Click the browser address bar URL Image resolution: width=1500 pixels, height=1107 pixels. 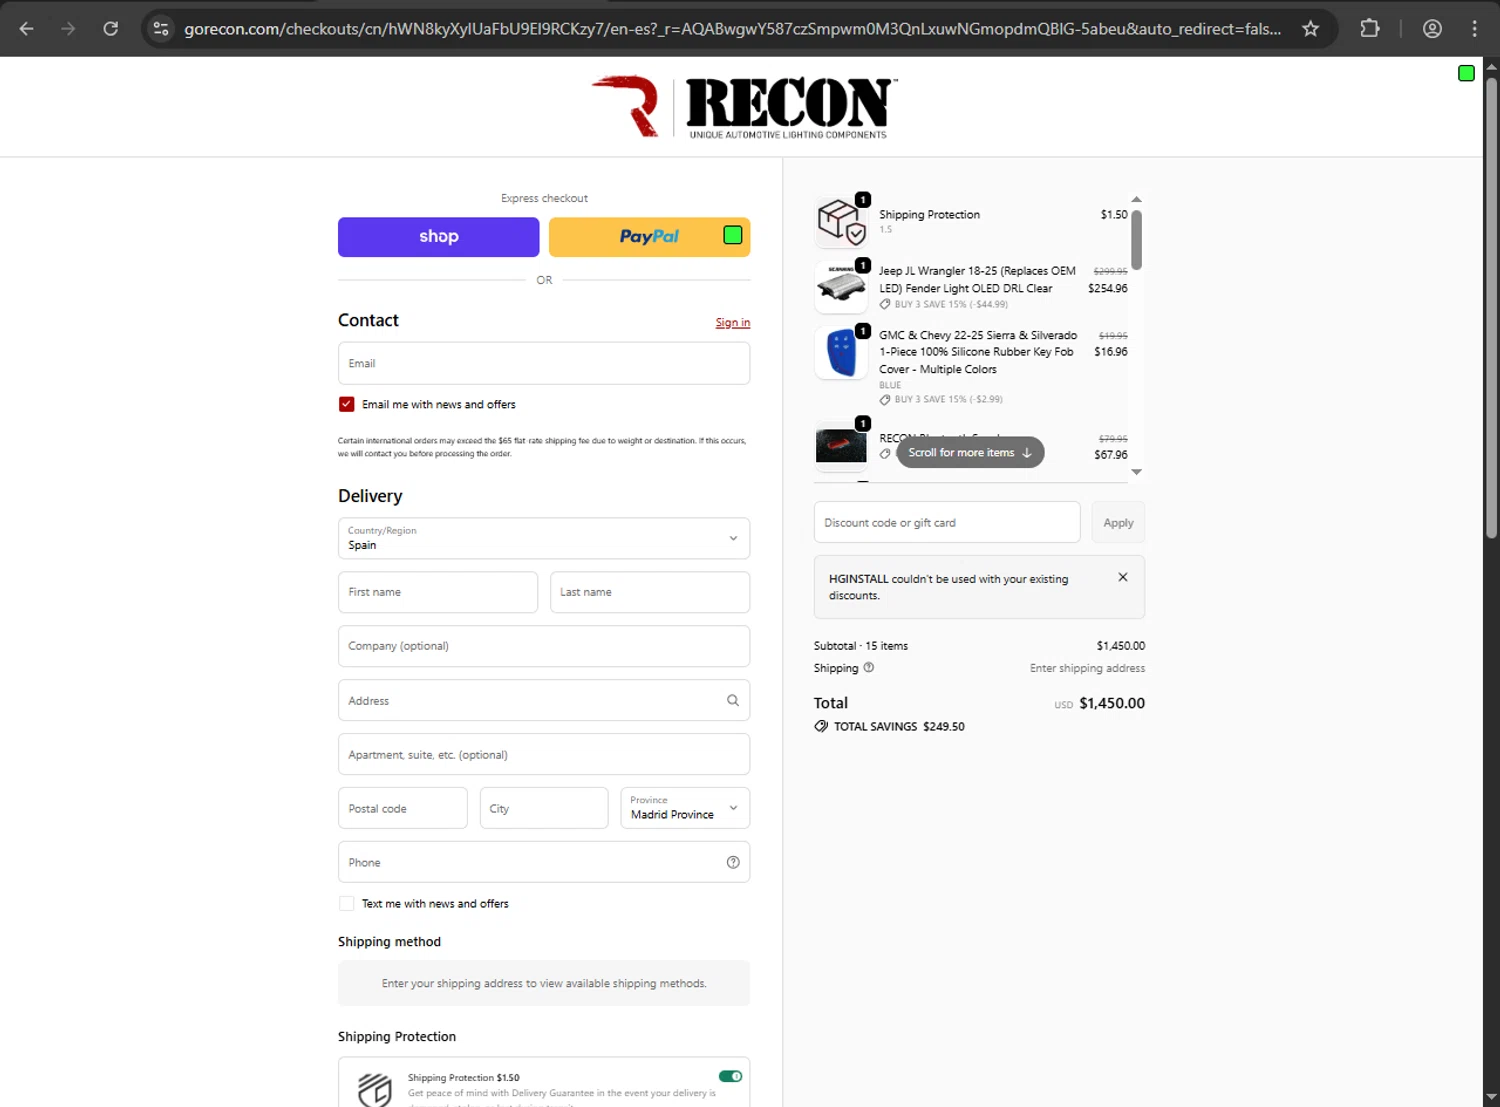point(733,29)
